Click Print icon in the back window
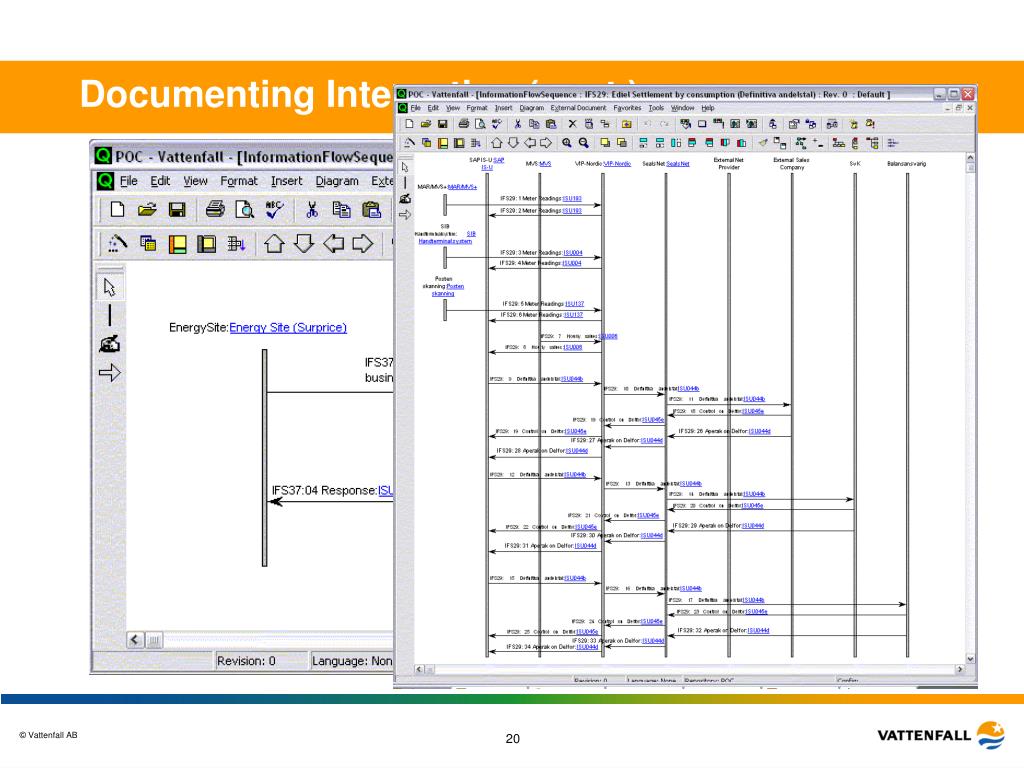The height and width of the screenshot is (768, 1024). 215,209
